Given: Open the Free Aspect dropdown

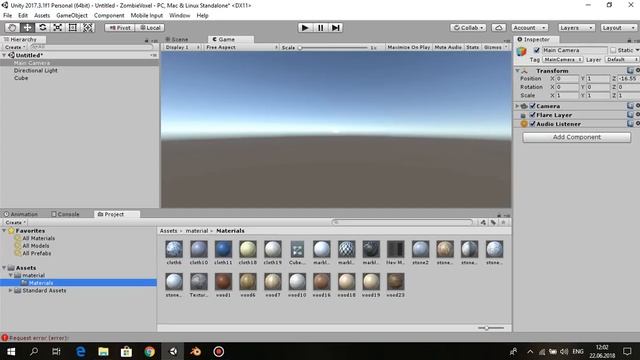Looking at the screenshot, I should tap(241, 47).
